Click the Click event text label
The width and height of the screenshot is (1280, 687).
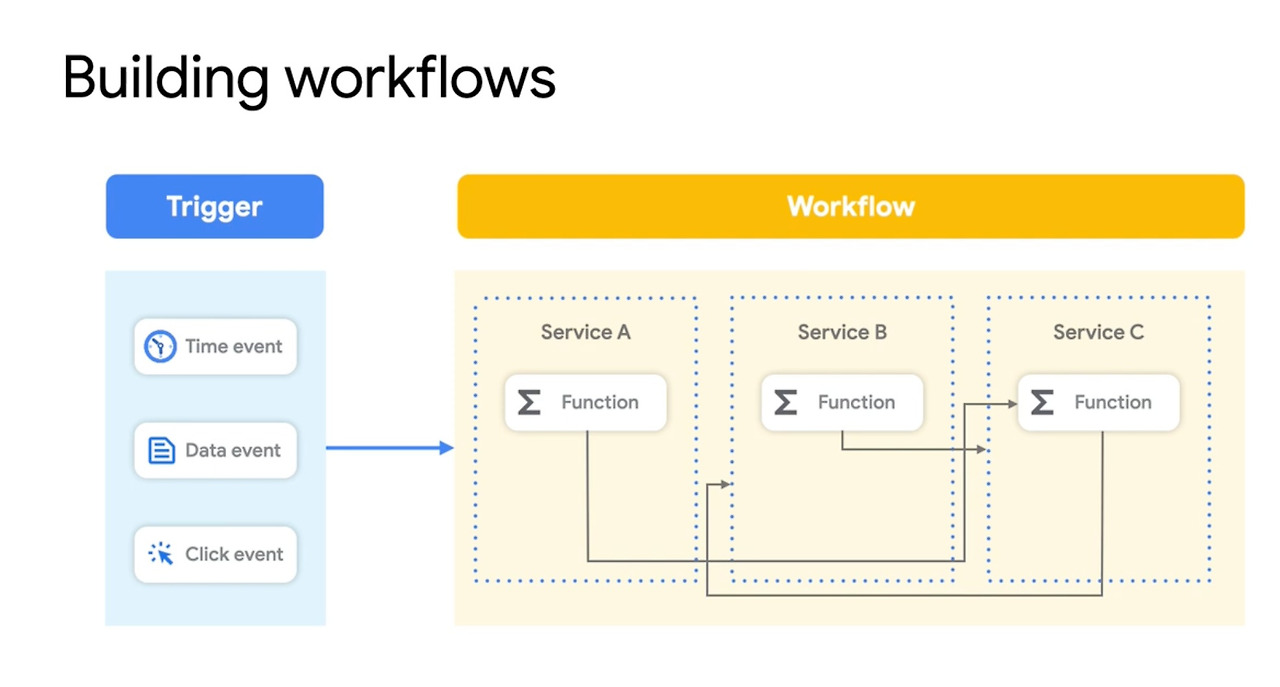point(234,554)
